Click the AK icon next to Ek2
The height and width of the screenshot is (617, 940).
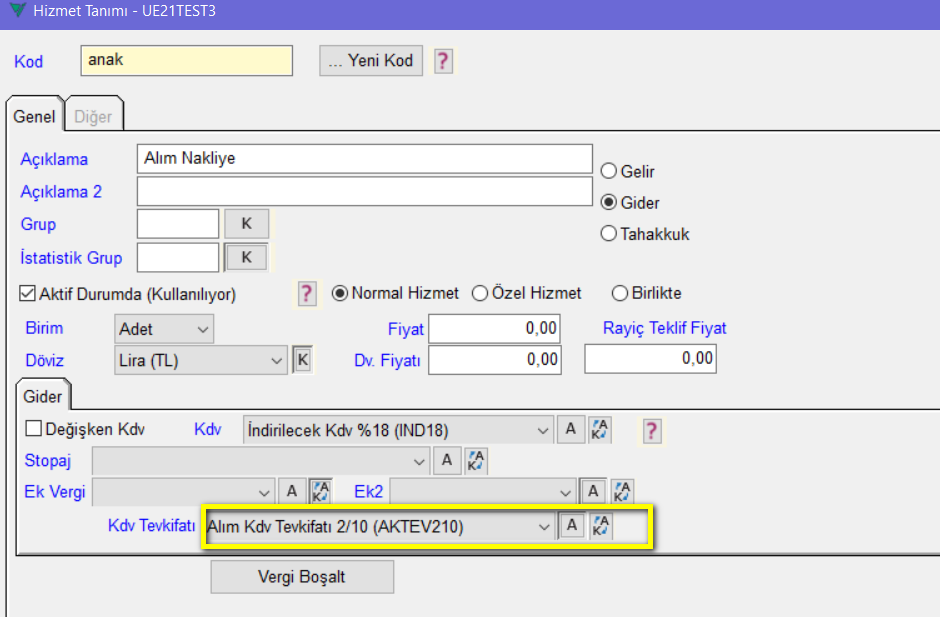pos(623,491)
